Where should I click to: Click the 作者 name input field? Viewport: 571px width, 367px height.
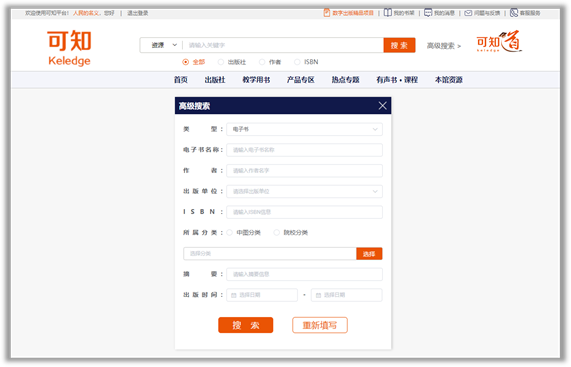304,171
